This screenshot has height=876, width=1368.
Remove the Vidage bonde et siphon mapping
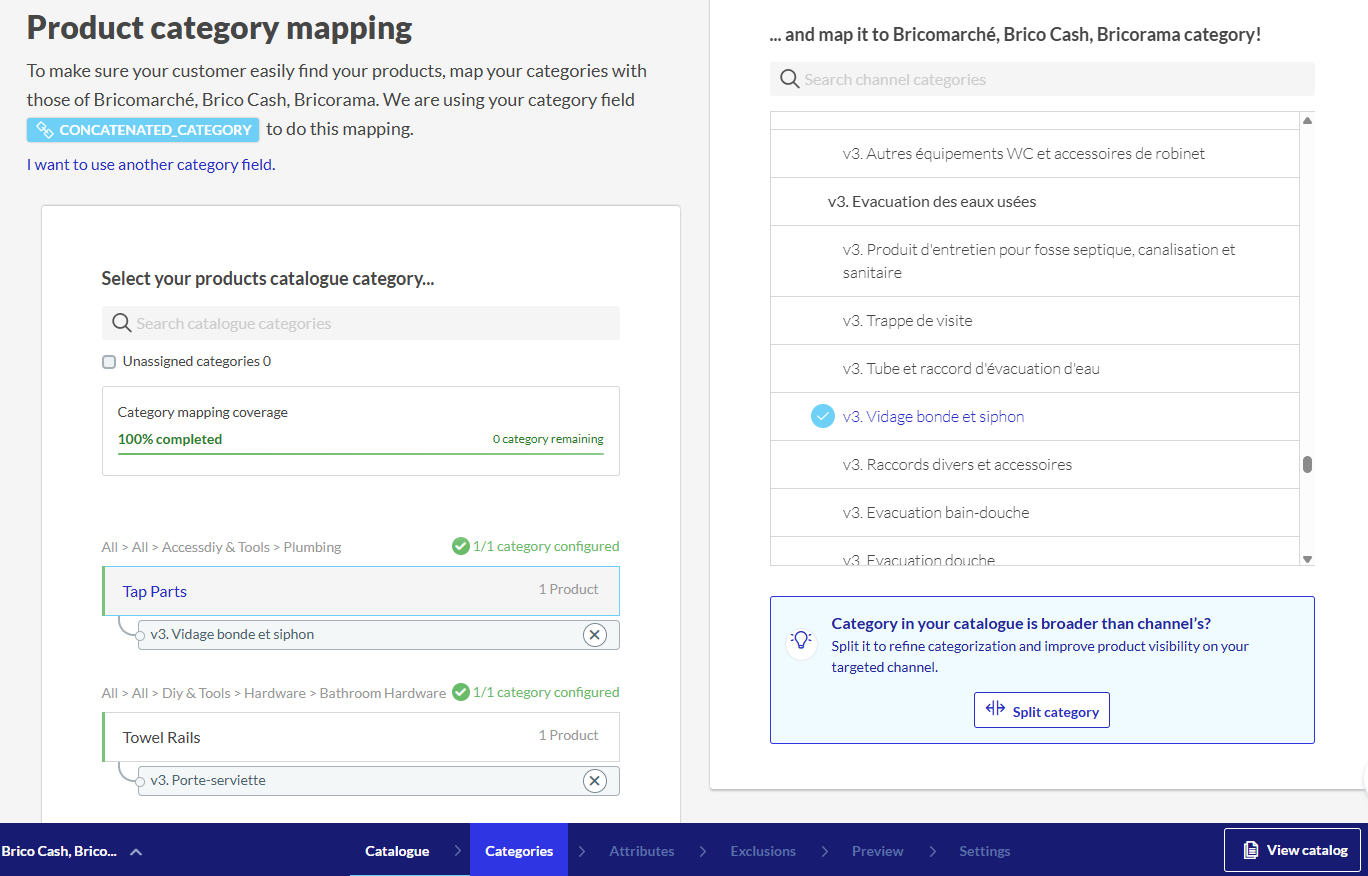[x=595, y=635]
